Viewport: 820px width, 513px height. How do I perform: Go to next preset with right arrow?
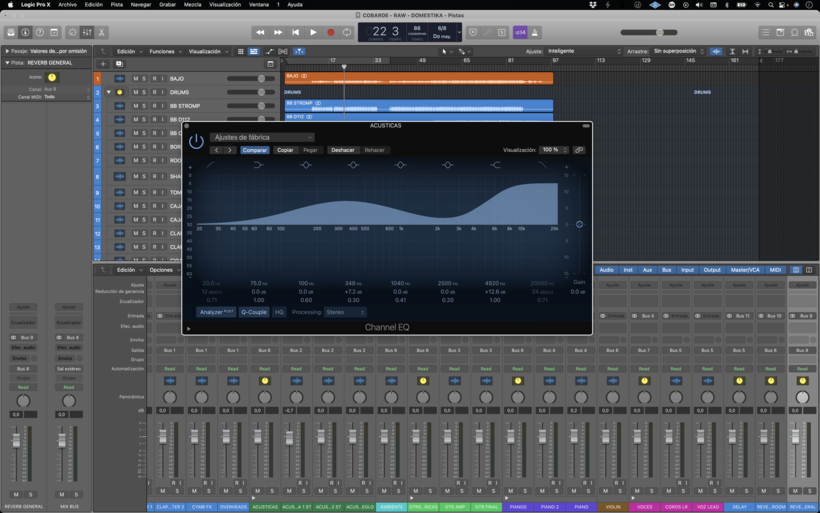[x=230, y=150]
